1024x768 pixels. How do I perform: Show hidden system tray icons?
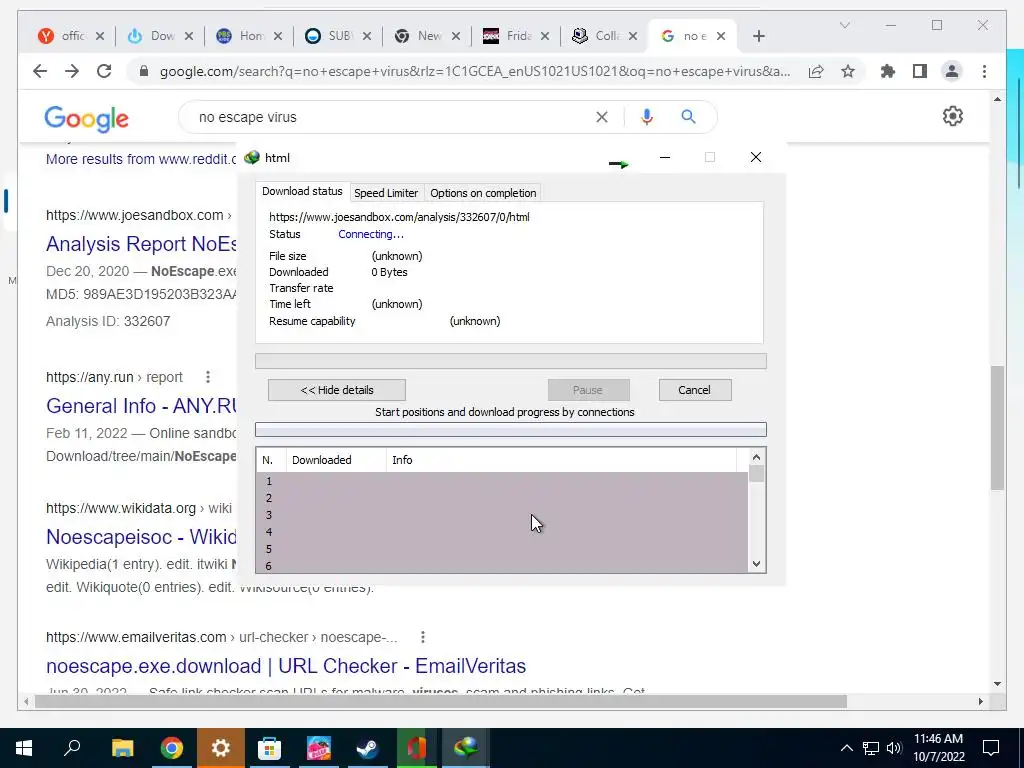coord(846,748)
